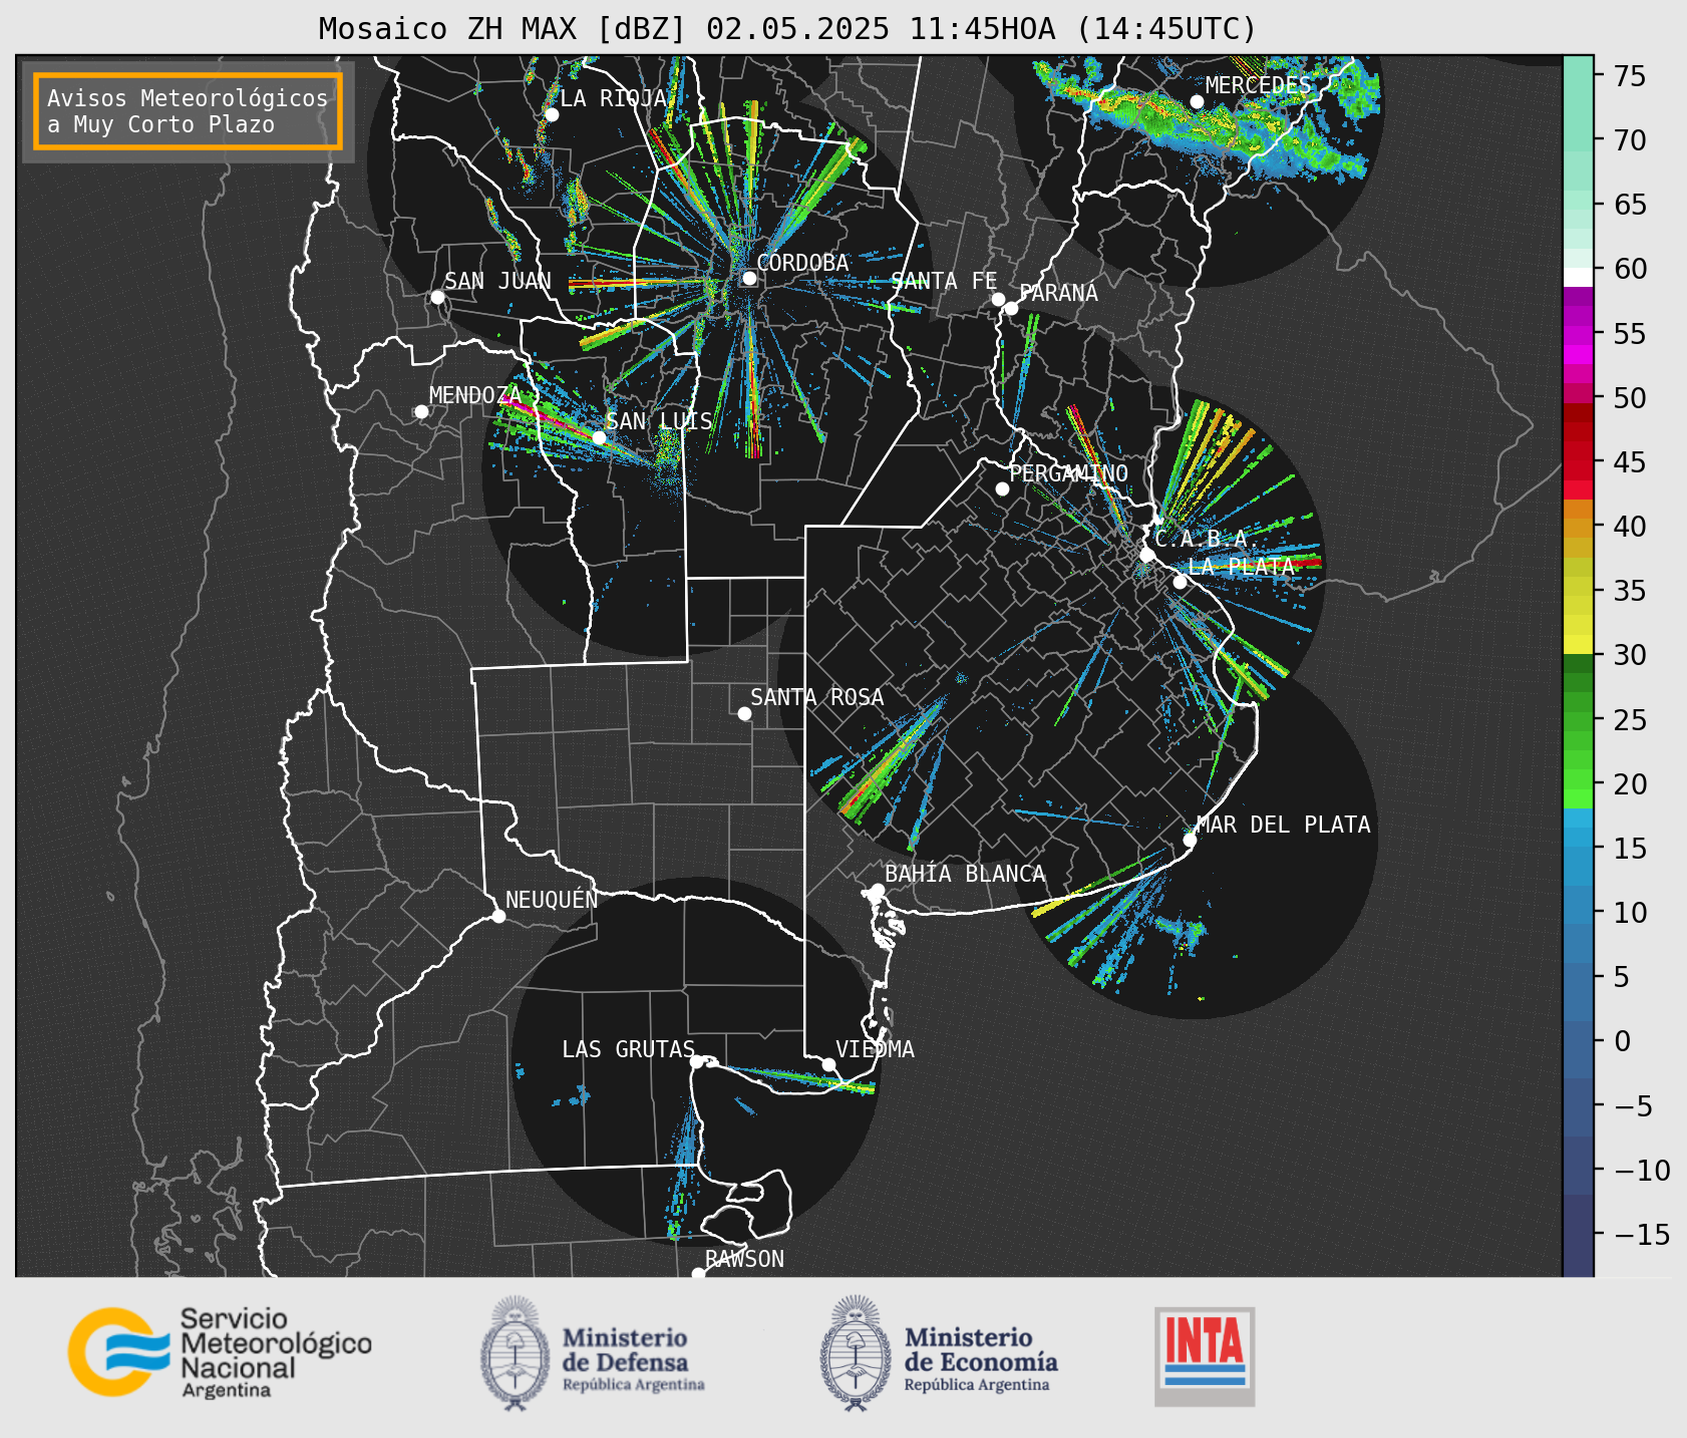Click the RAWSON map label
This screenshot has height=1438, width=1687.
tap(745, 1260)
